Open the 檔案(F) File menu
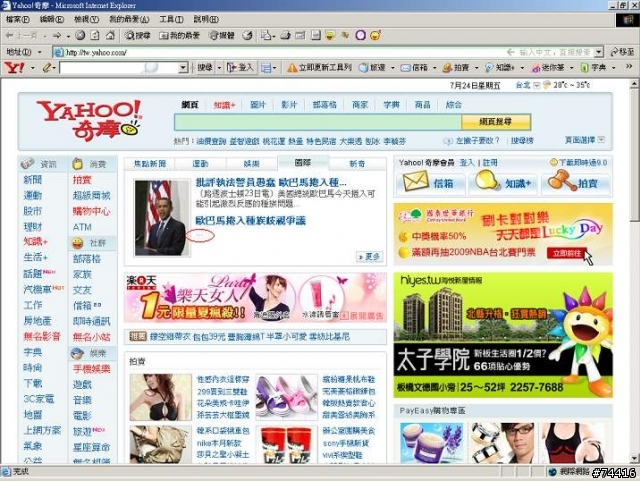 (18, 20)
